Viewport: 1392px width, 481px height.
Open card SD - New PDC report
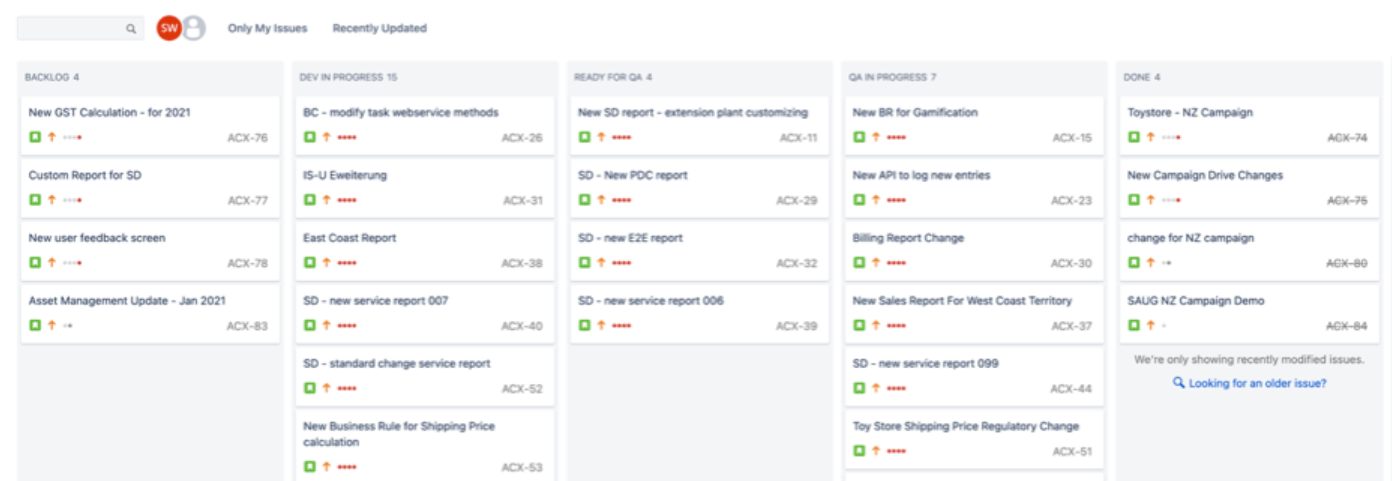coord(699,188)
